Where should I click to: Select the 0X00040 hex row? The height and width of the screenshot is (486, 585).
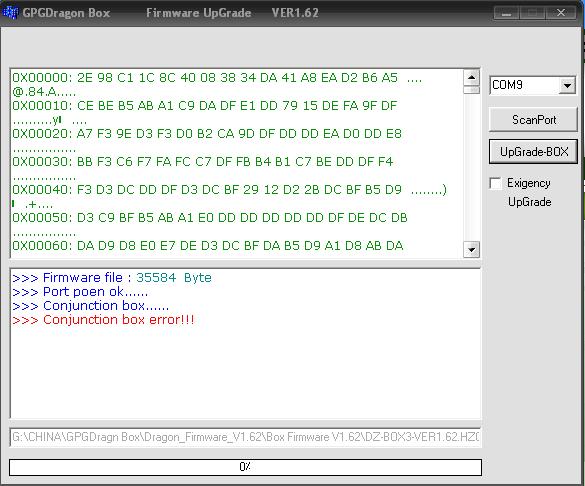click(x=229, y=190)
